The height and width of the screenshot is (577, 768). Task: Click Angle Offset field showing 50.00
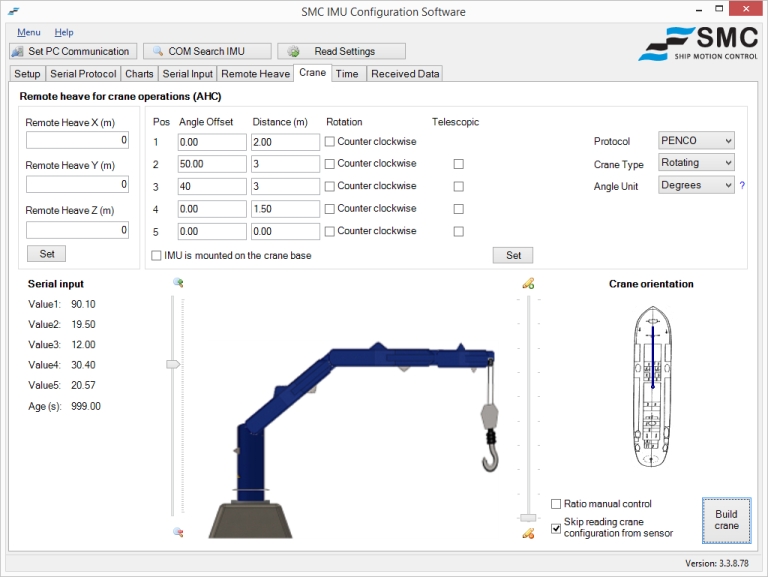coord(212,164)
